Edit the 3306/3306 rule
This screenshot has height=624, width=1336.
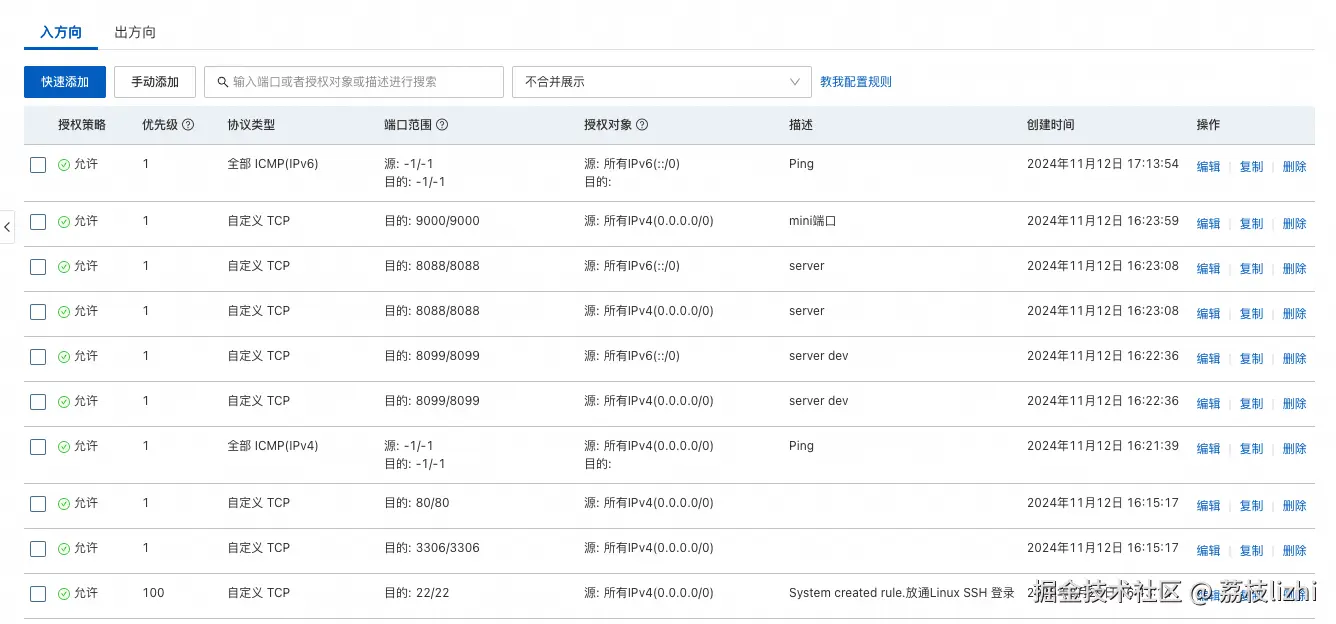click(1209, 551)
